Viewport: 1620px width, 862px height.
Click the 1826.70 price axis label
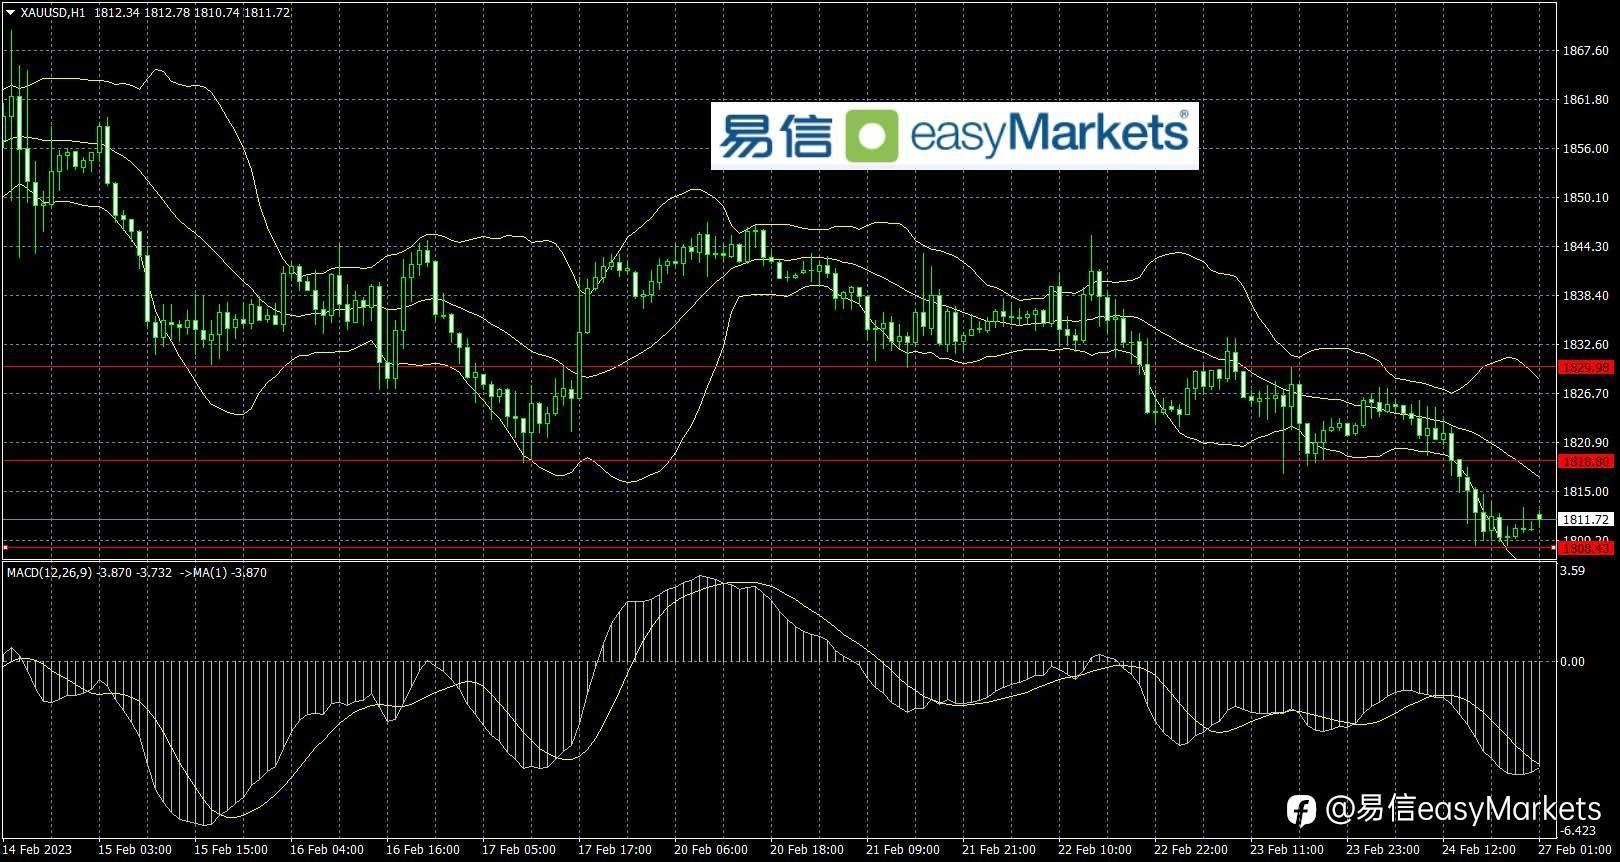tap(1586, 394)
